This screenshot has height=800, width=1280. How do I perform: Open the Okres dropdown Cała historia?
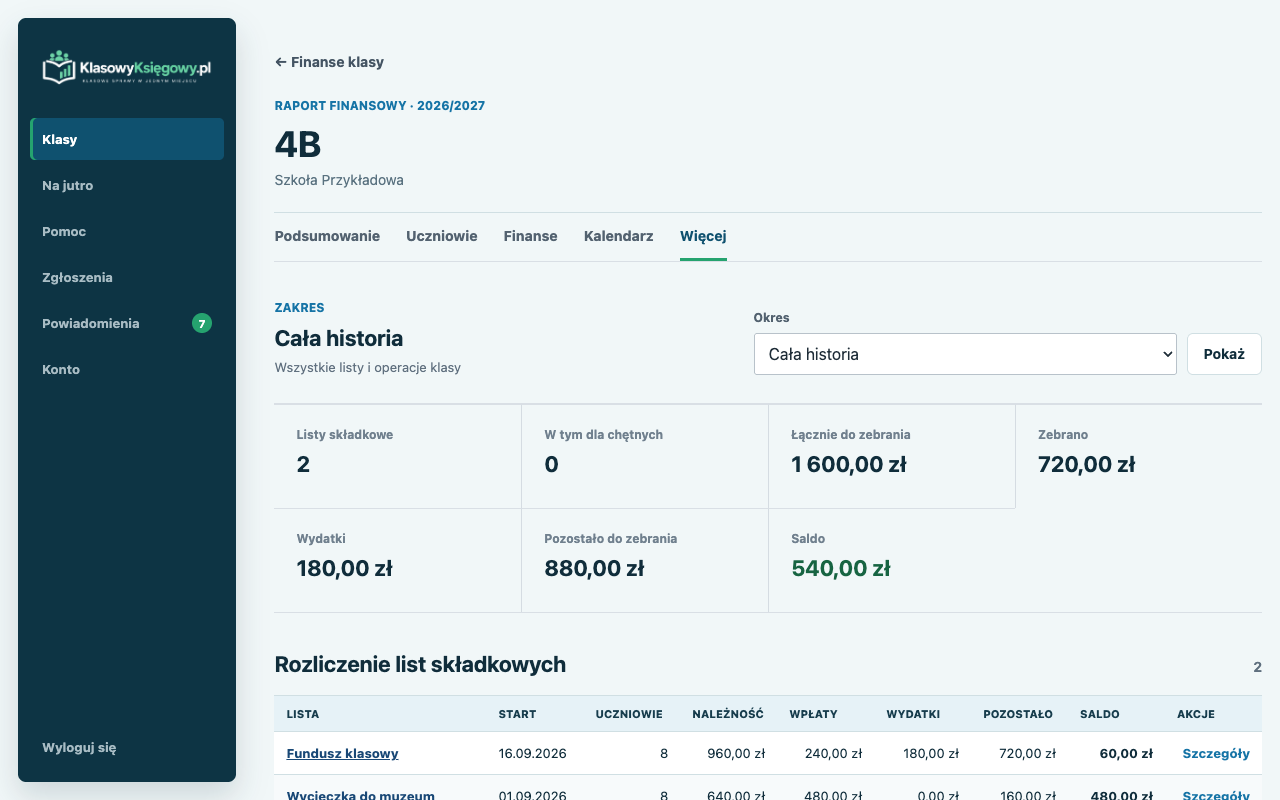965,354
